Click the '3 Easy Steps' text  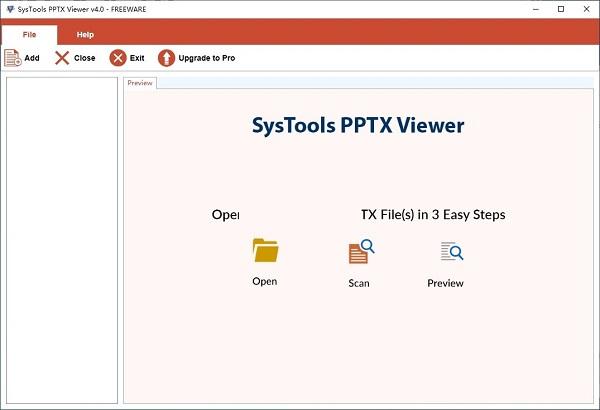coord(468,215)
